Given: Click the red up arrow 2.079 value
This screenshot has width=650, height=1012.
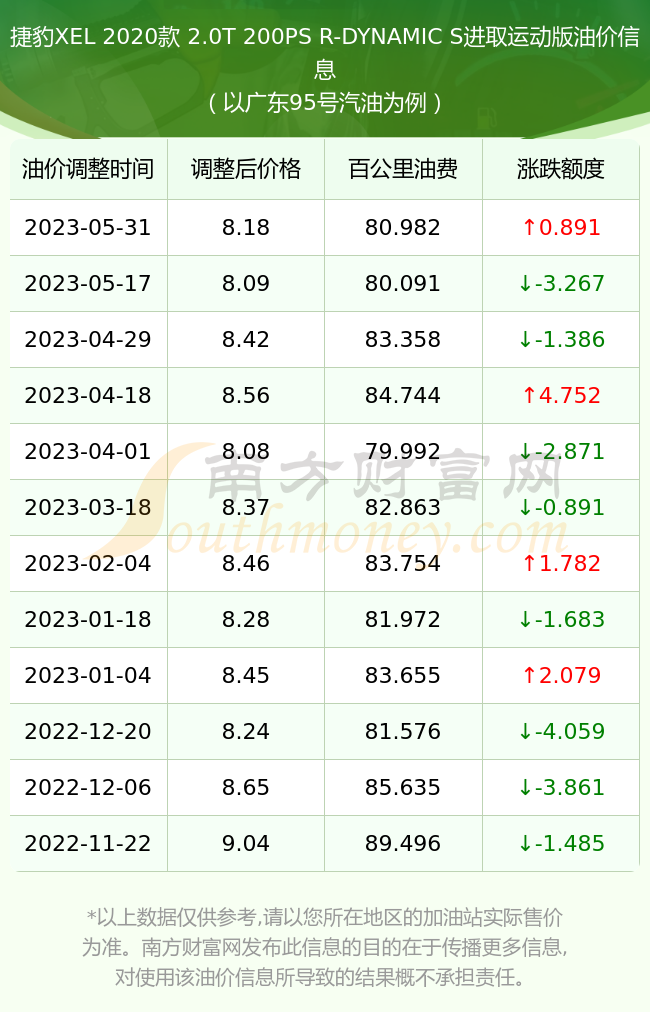Looking at the screenshot, I should coord(561,675).
